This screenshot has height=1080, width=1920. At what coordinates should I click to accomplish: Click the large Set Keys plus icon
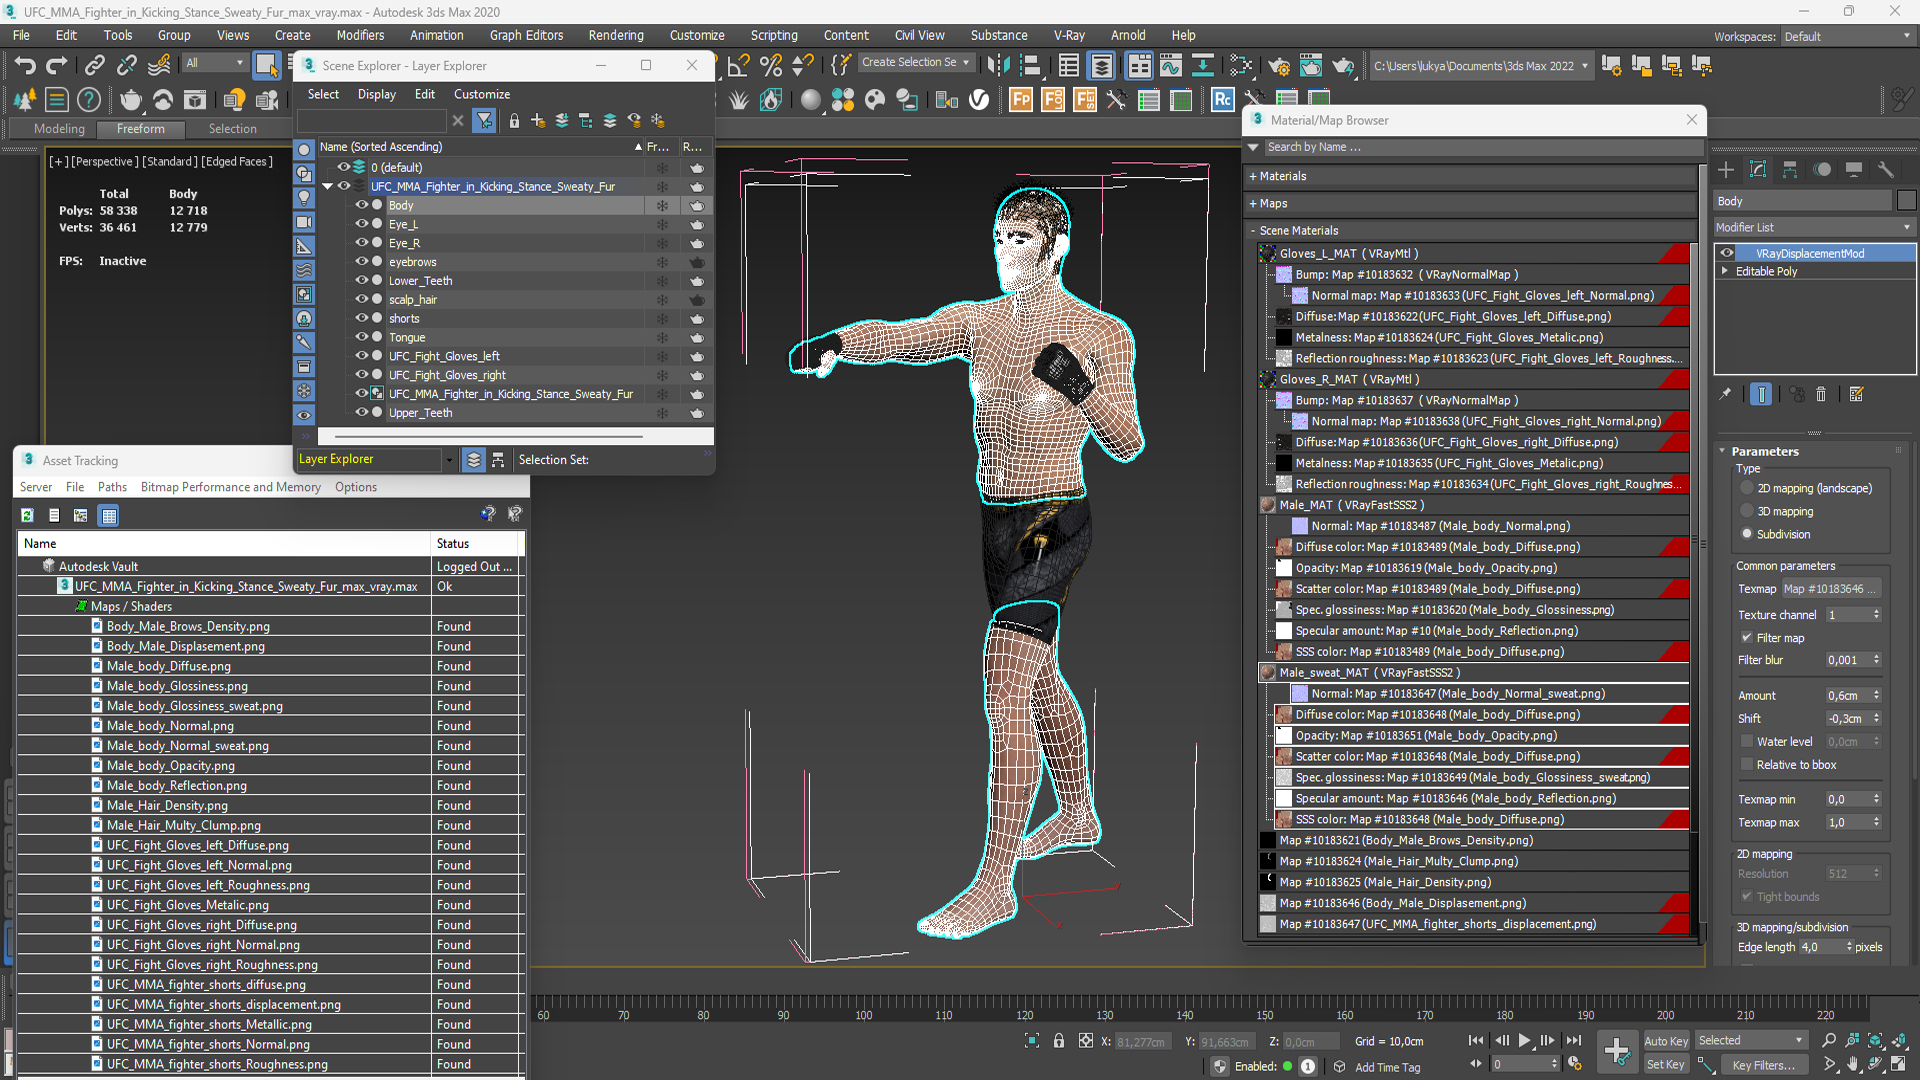point(1617,1051)
